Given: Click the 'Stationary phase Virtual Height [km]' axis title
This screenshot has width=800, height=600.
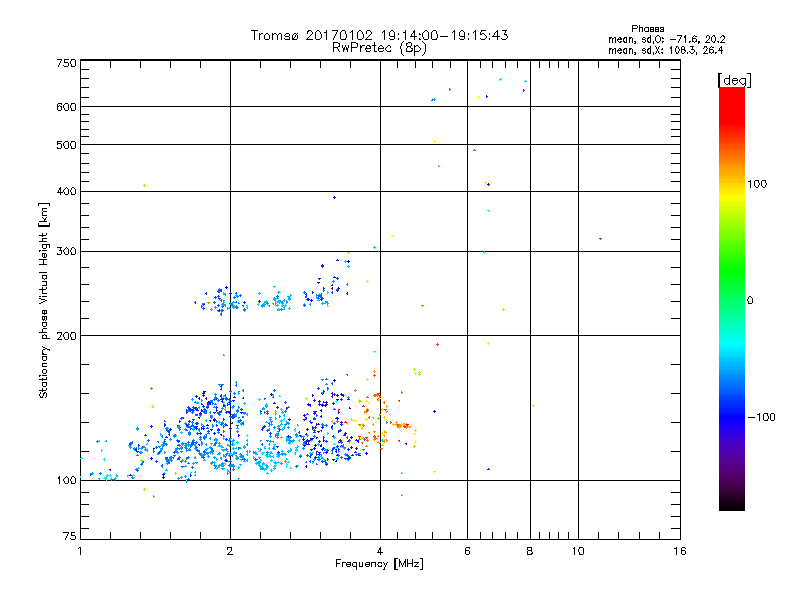Looking at the screenshot, I should [43, 301].
